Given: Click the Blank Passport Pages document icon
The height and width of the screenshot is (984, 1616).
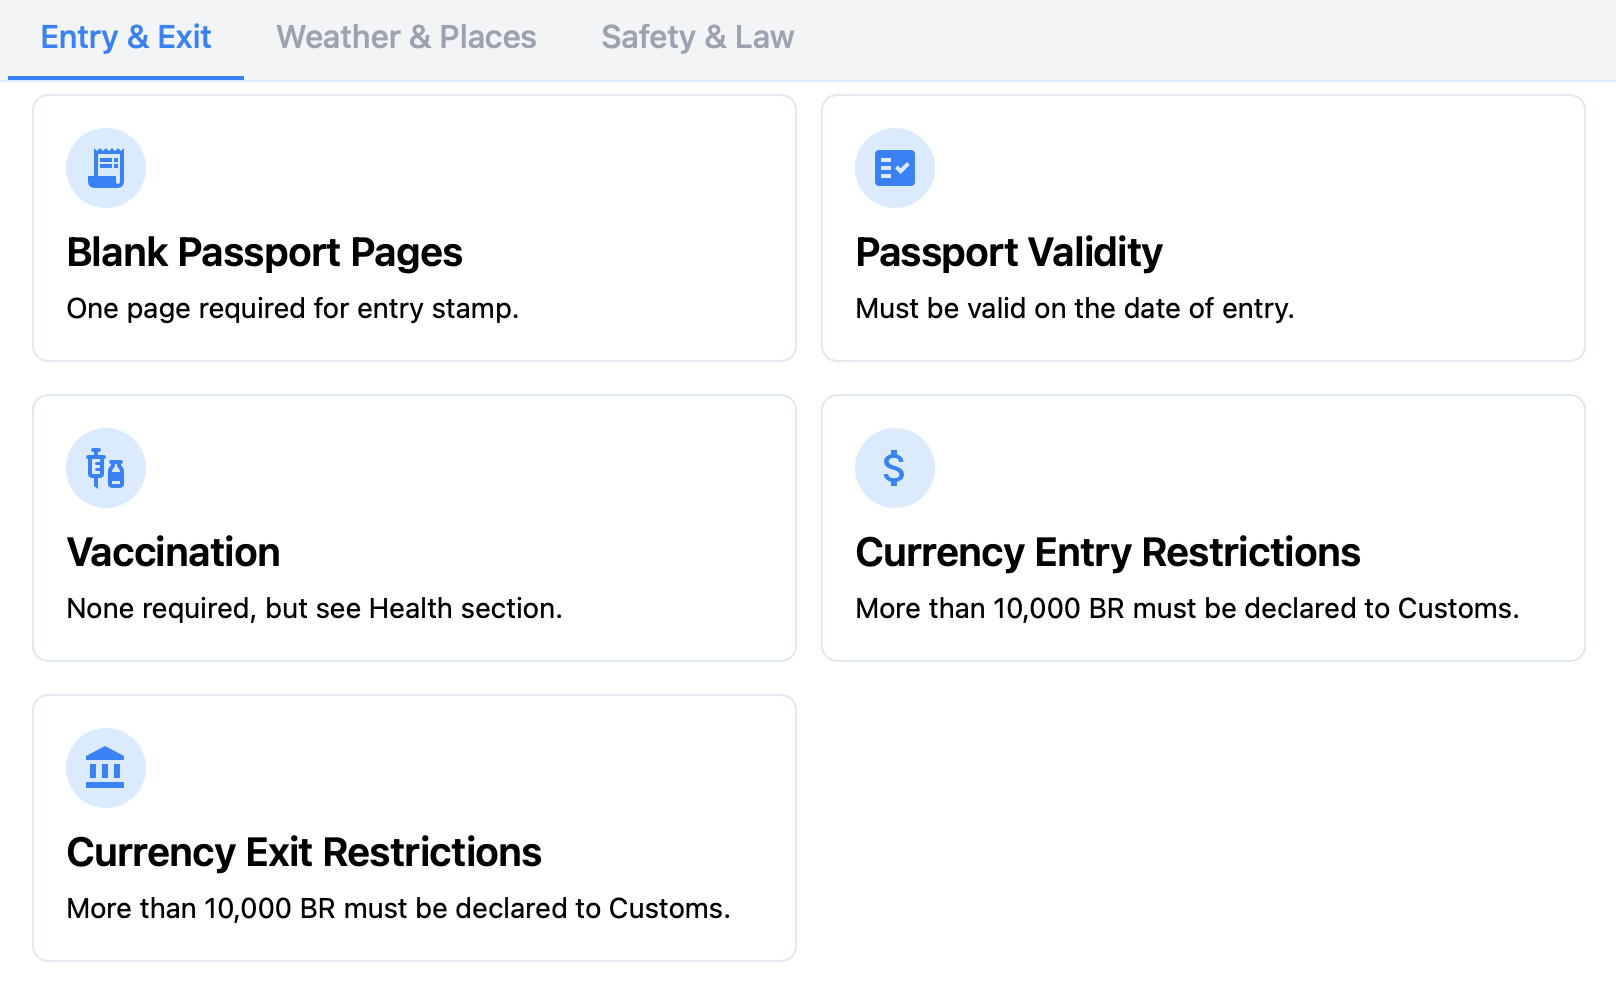Looking at the screenshot, I should [x=106, y=168].
